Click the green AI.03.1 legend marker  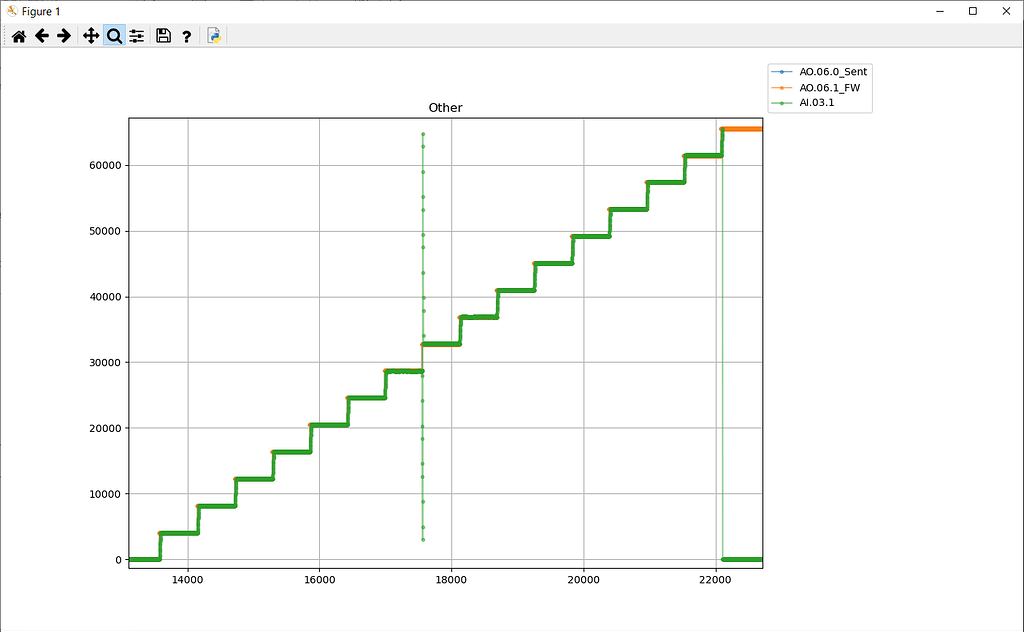(782, 103)
